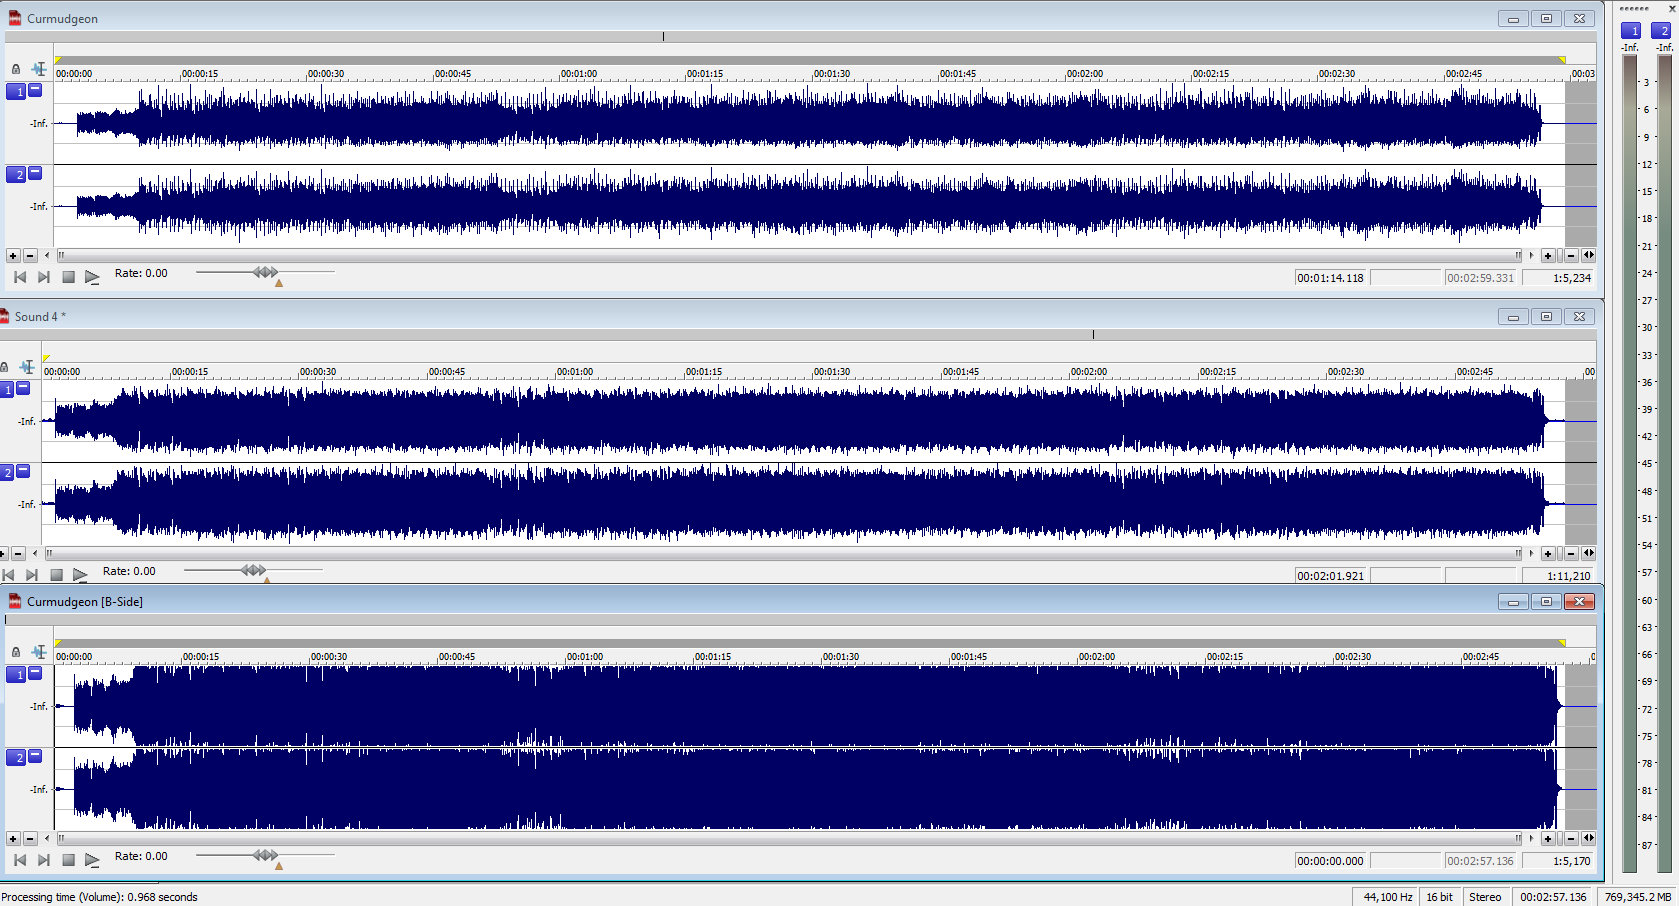Stop playback in Curmudgeon [B-Side] window

pyautogui.click(x=68, y=860)
